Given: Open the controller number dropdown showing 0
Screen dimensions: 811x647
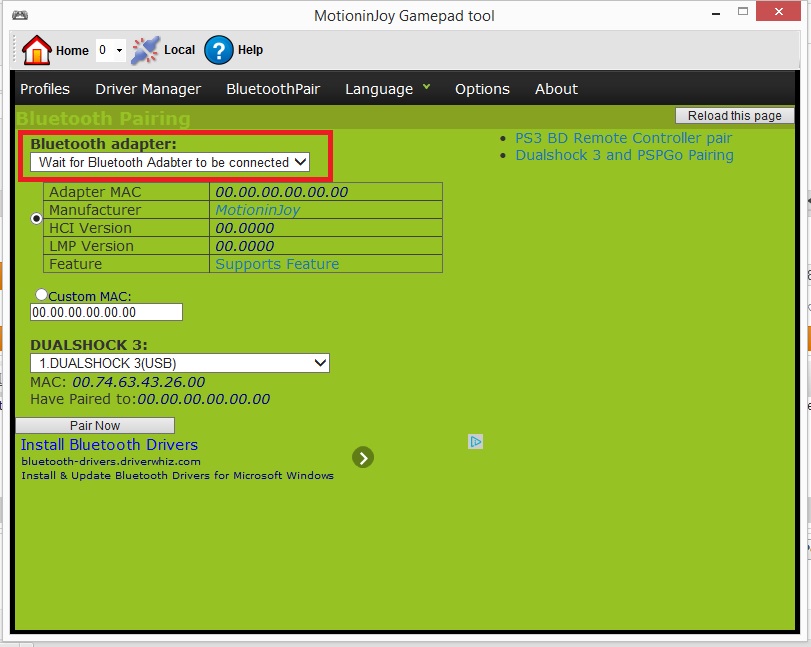Looking at the screenshot, I should pyautogui.click(x=111, y=50).
